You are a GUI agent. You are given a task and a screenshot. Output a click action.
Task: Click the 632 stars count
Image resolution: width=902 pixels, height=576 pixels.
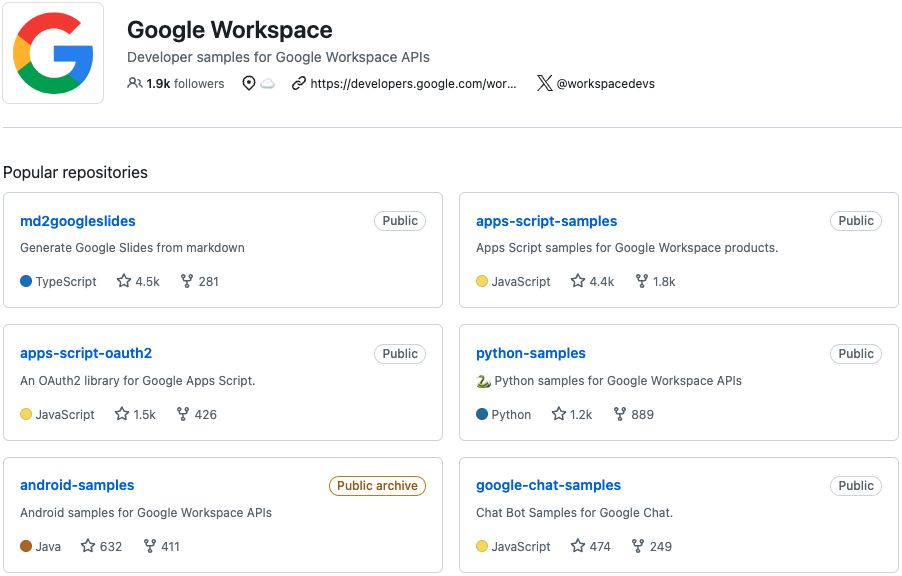111,546
